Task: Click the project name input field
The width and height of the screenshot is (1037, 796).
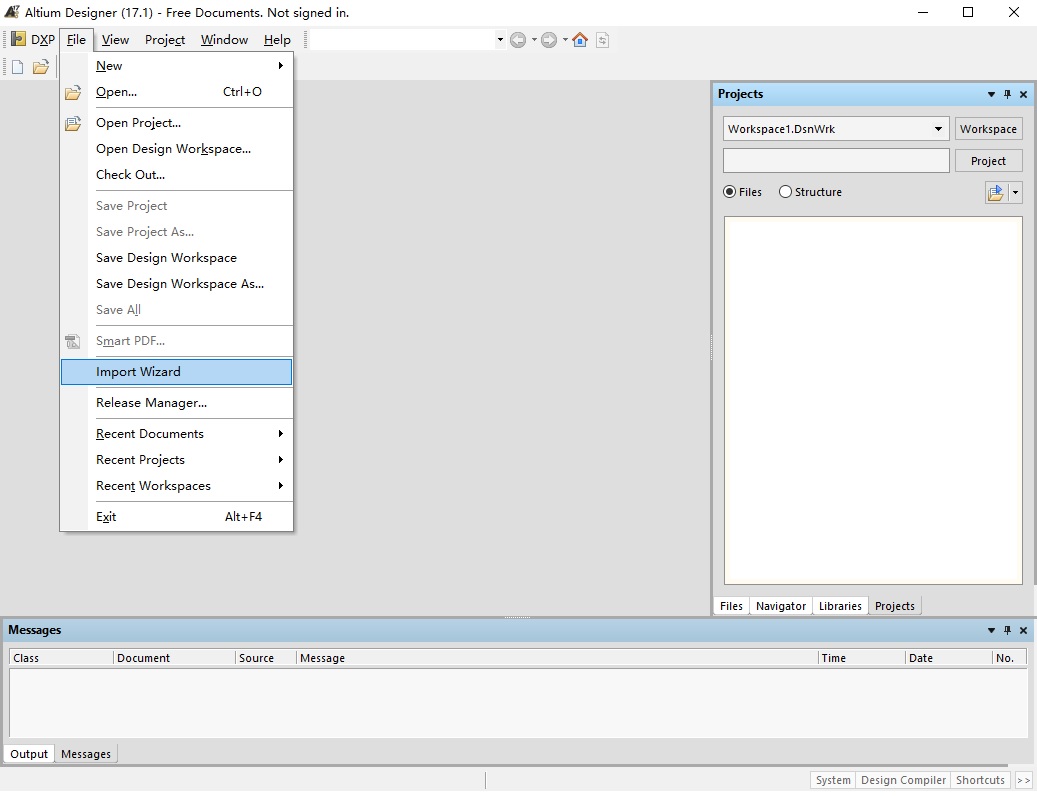Action: (x=836, y=161)
